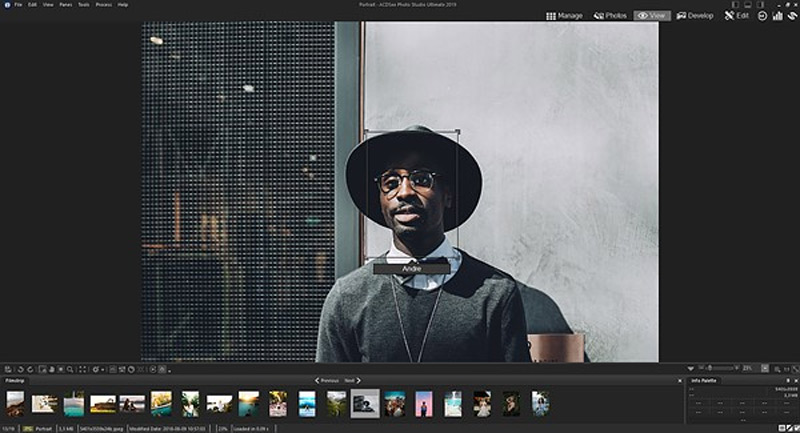
Task: Click the full screen icon in bottom toolbar
Action: click(x=83, y=369)
